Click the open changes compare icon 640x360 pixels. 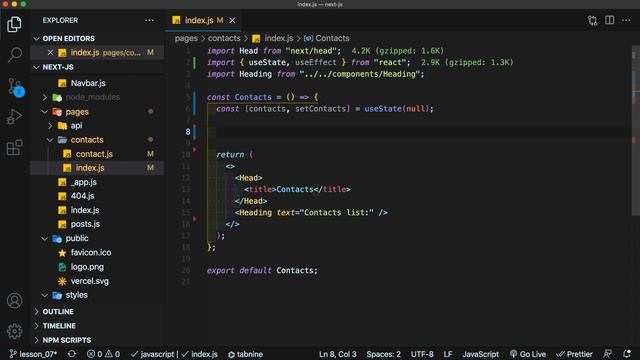592,20
